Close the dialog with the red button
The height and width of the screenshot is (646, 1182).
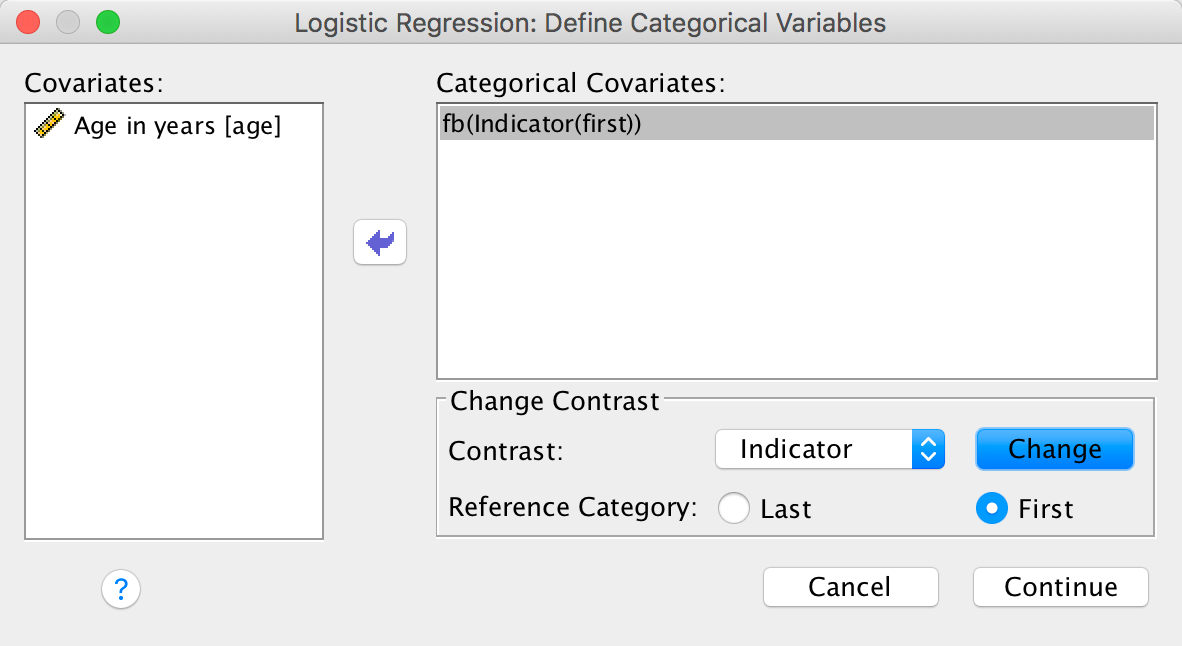pos(29,22)
